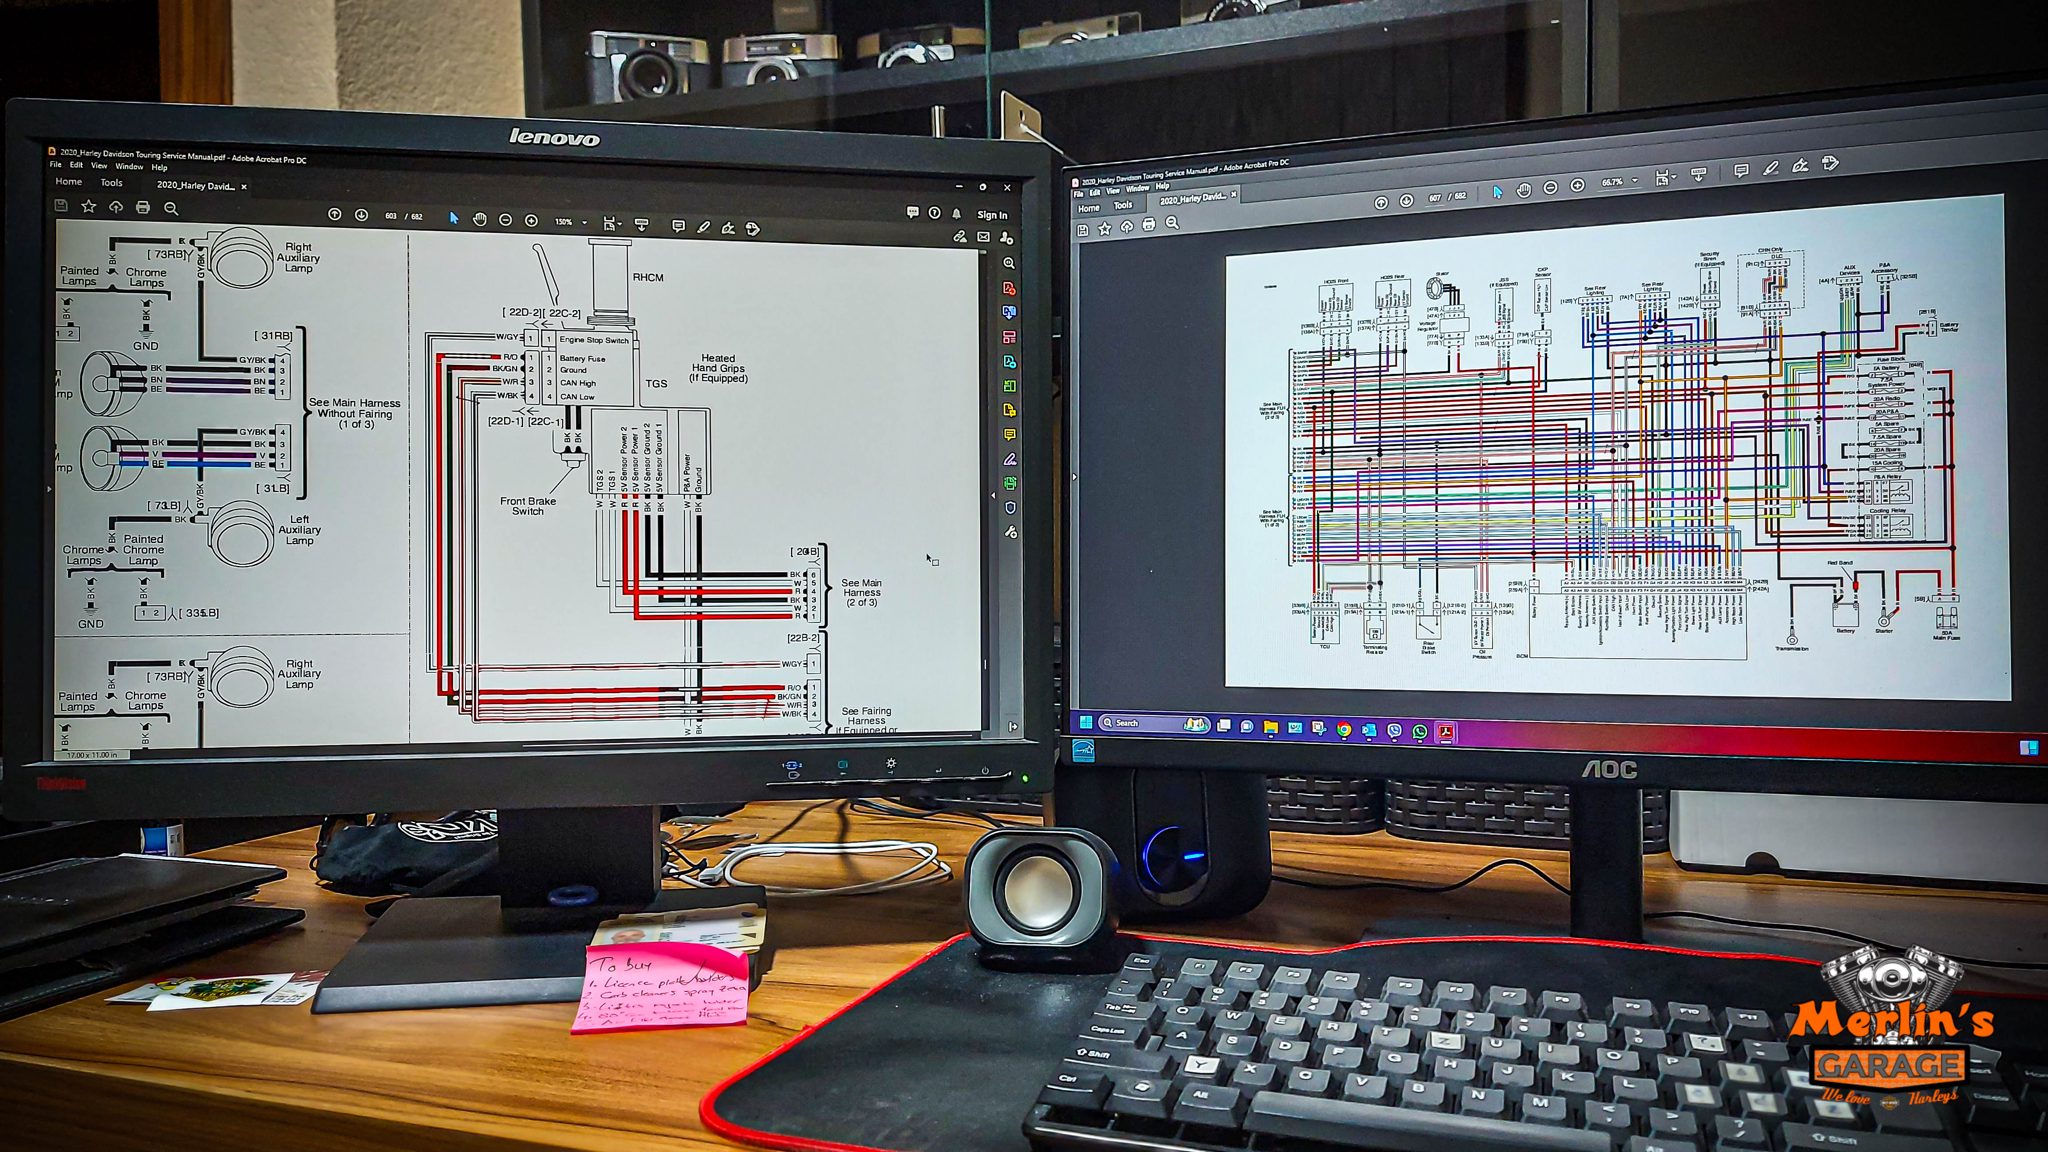This screenshot has height=1152, width=2048.
Task: Choose the Hand tool in right Acrobat window
Action: point(1523,189)
